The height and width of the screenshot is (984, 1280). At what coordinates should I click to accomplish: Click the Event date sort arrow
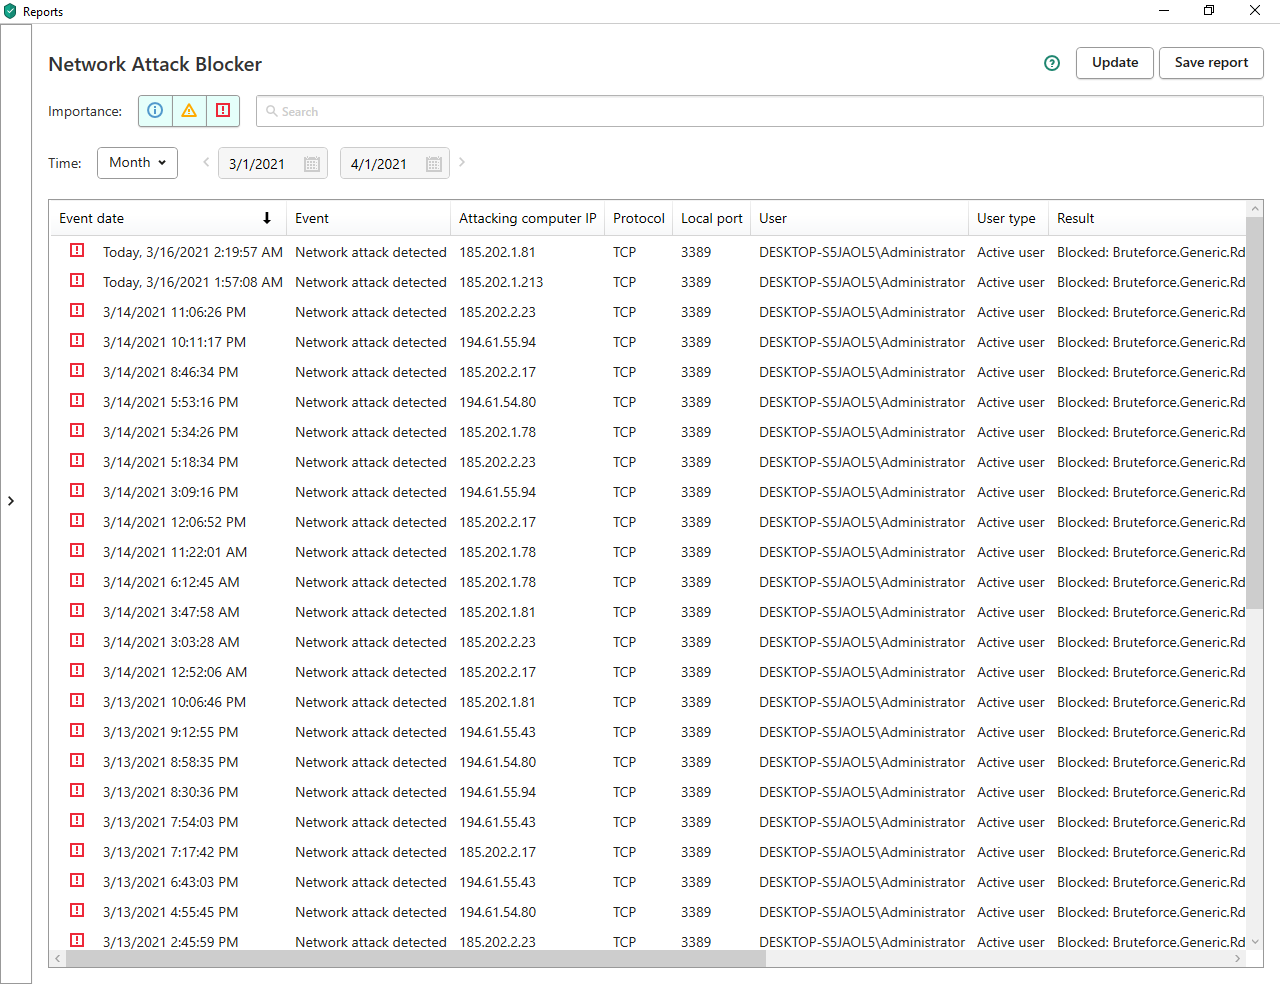tap(267, 218)
